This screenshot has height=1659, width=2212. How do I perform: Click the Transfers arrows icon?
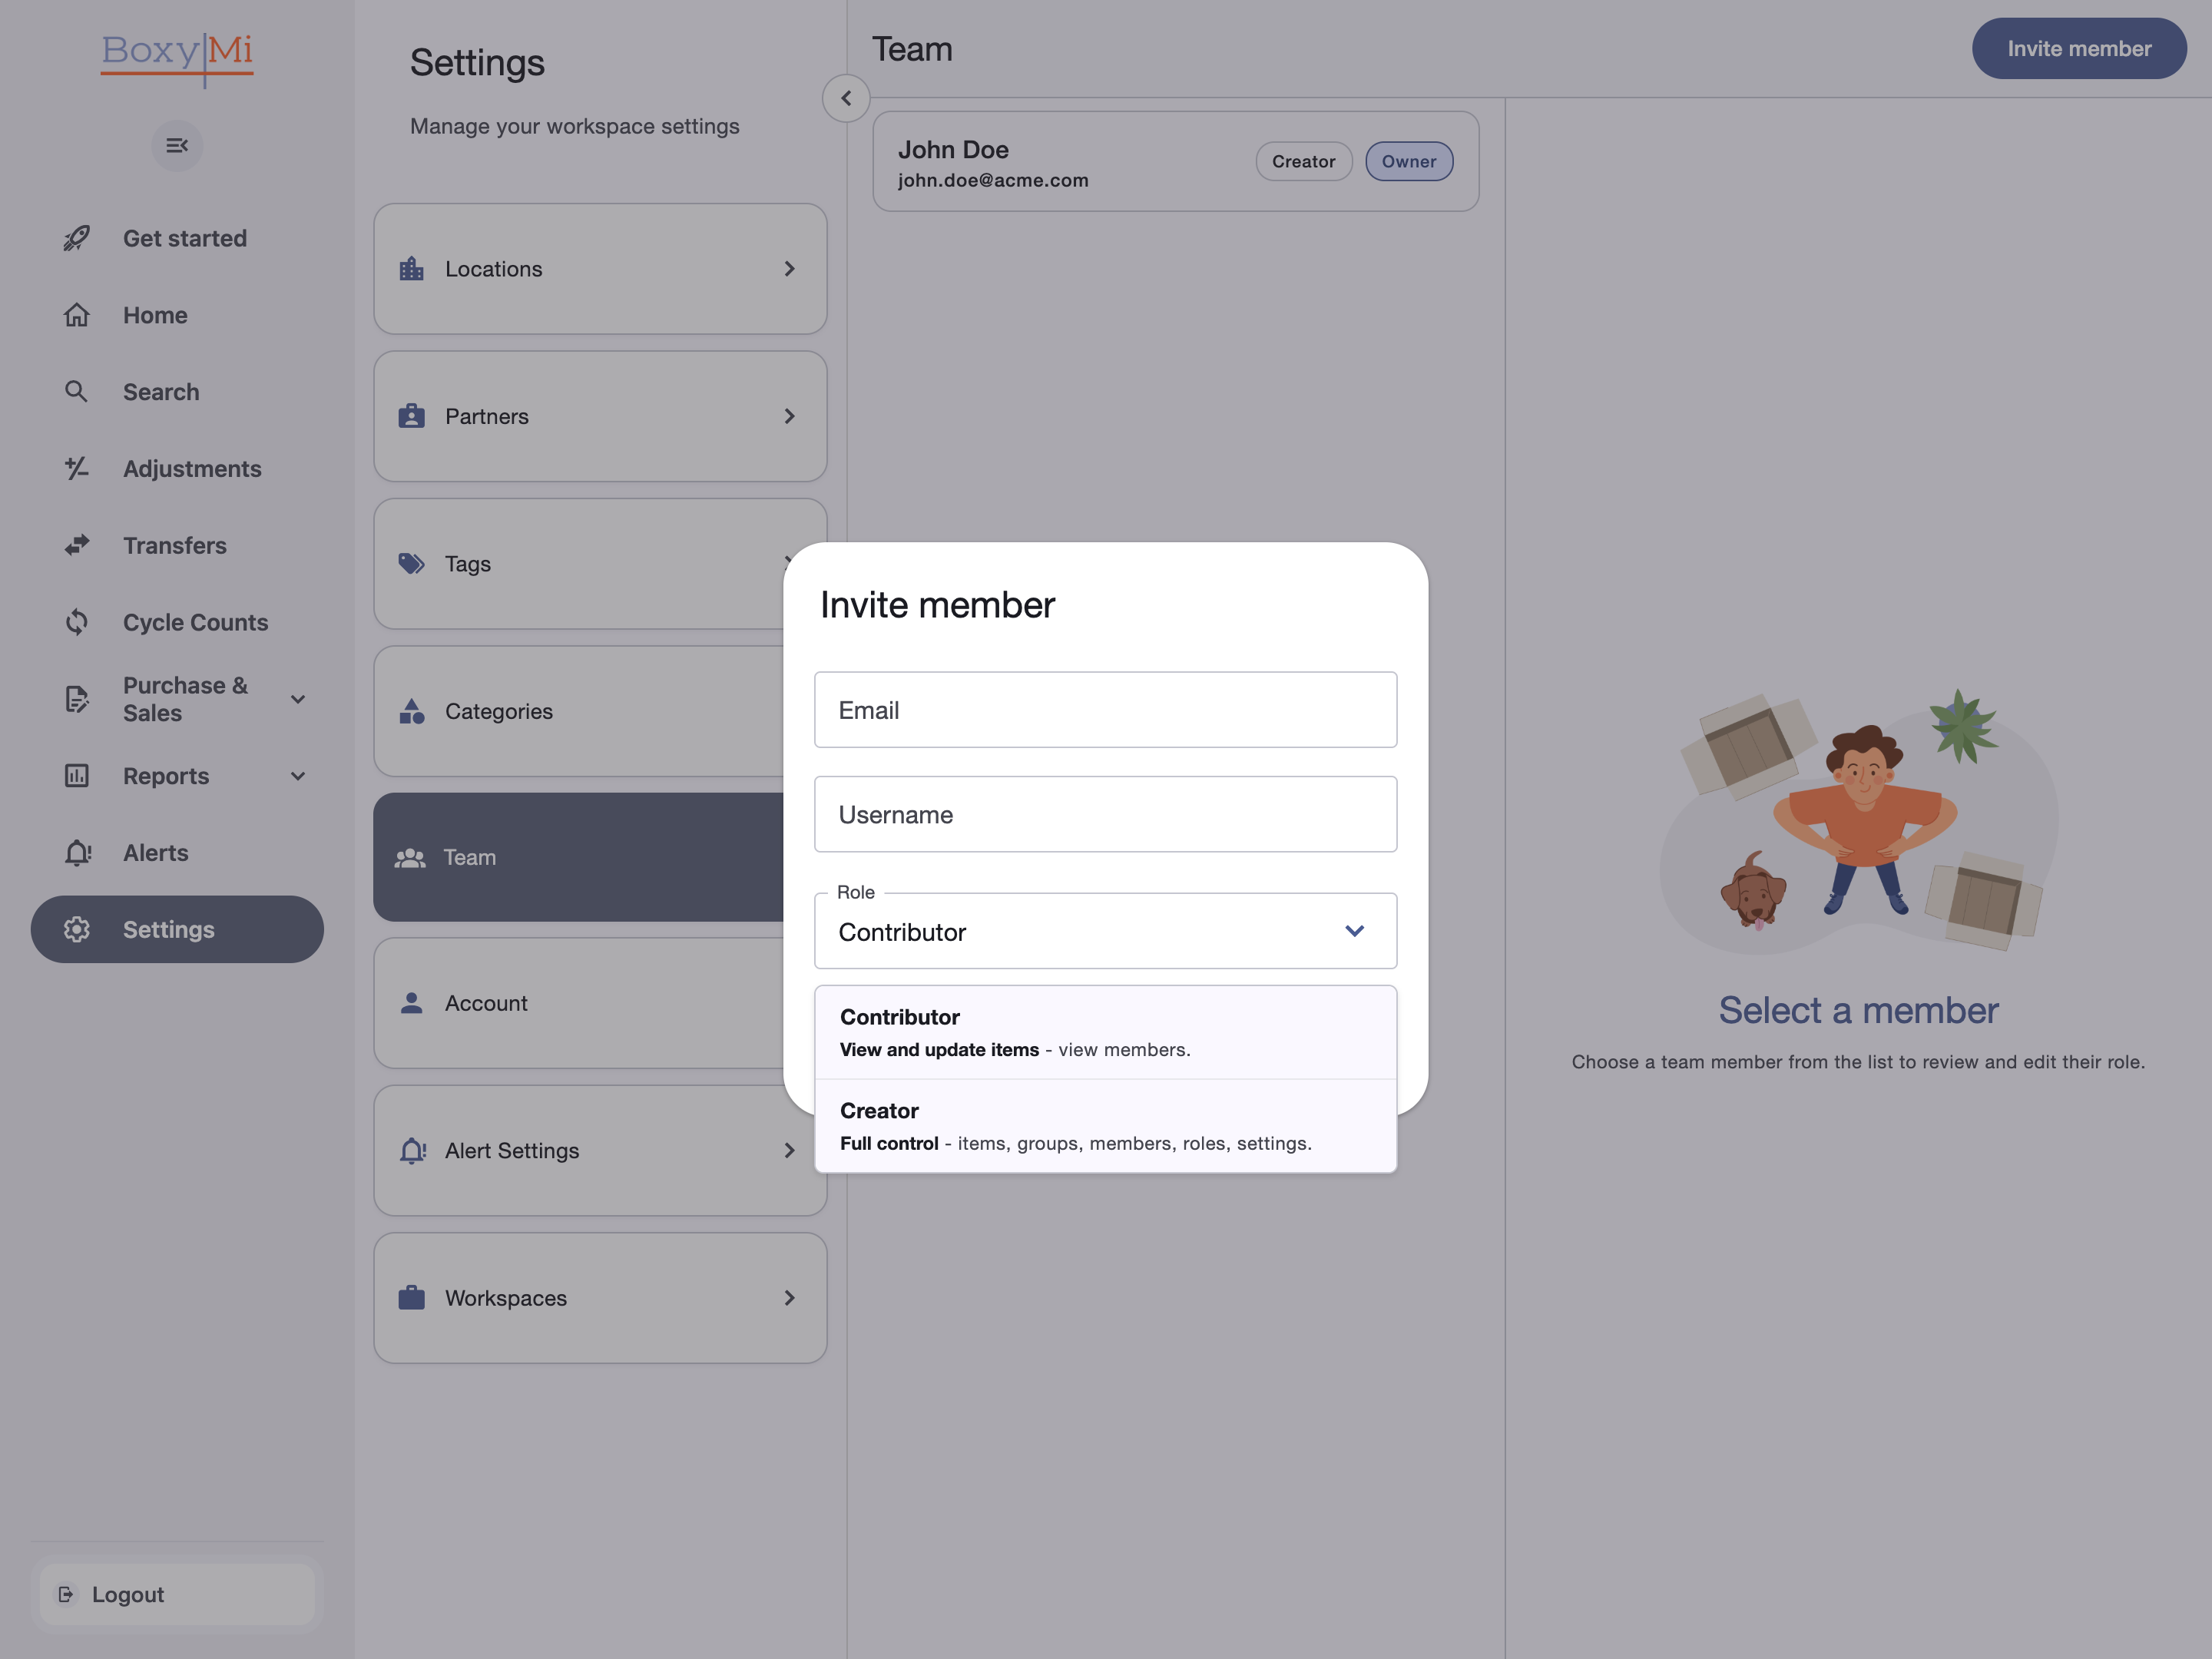click(77, 545)
